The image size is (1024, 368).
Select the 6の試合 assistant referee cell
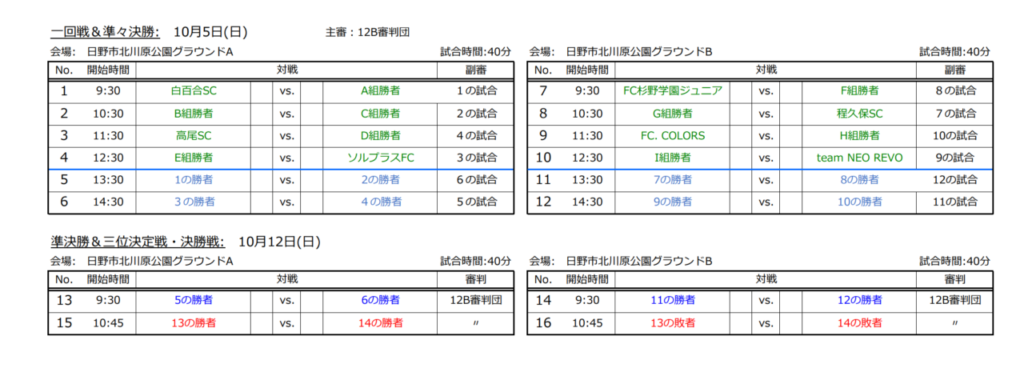click(475, 180)
